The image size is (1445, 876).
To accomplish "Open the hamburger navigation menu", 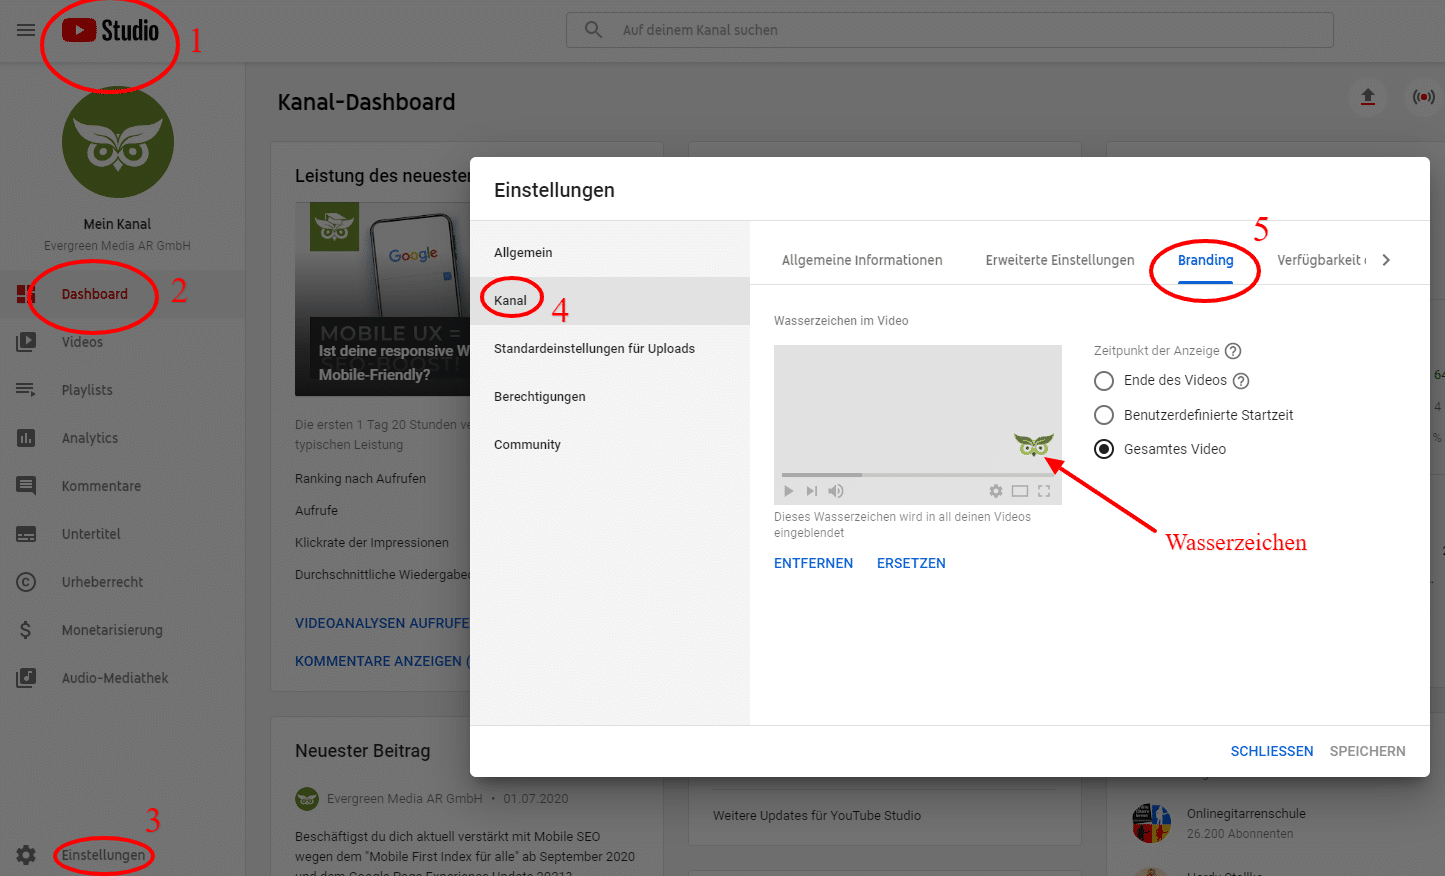I will 26,30.
